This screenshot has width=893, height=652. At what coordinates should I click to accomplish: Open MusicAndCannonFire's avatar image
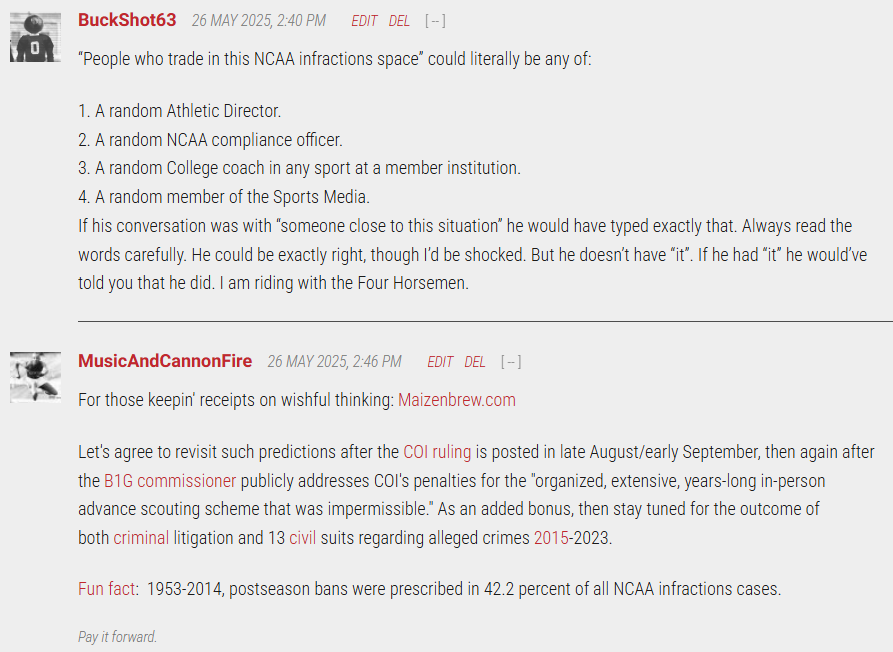pos(35,377)
